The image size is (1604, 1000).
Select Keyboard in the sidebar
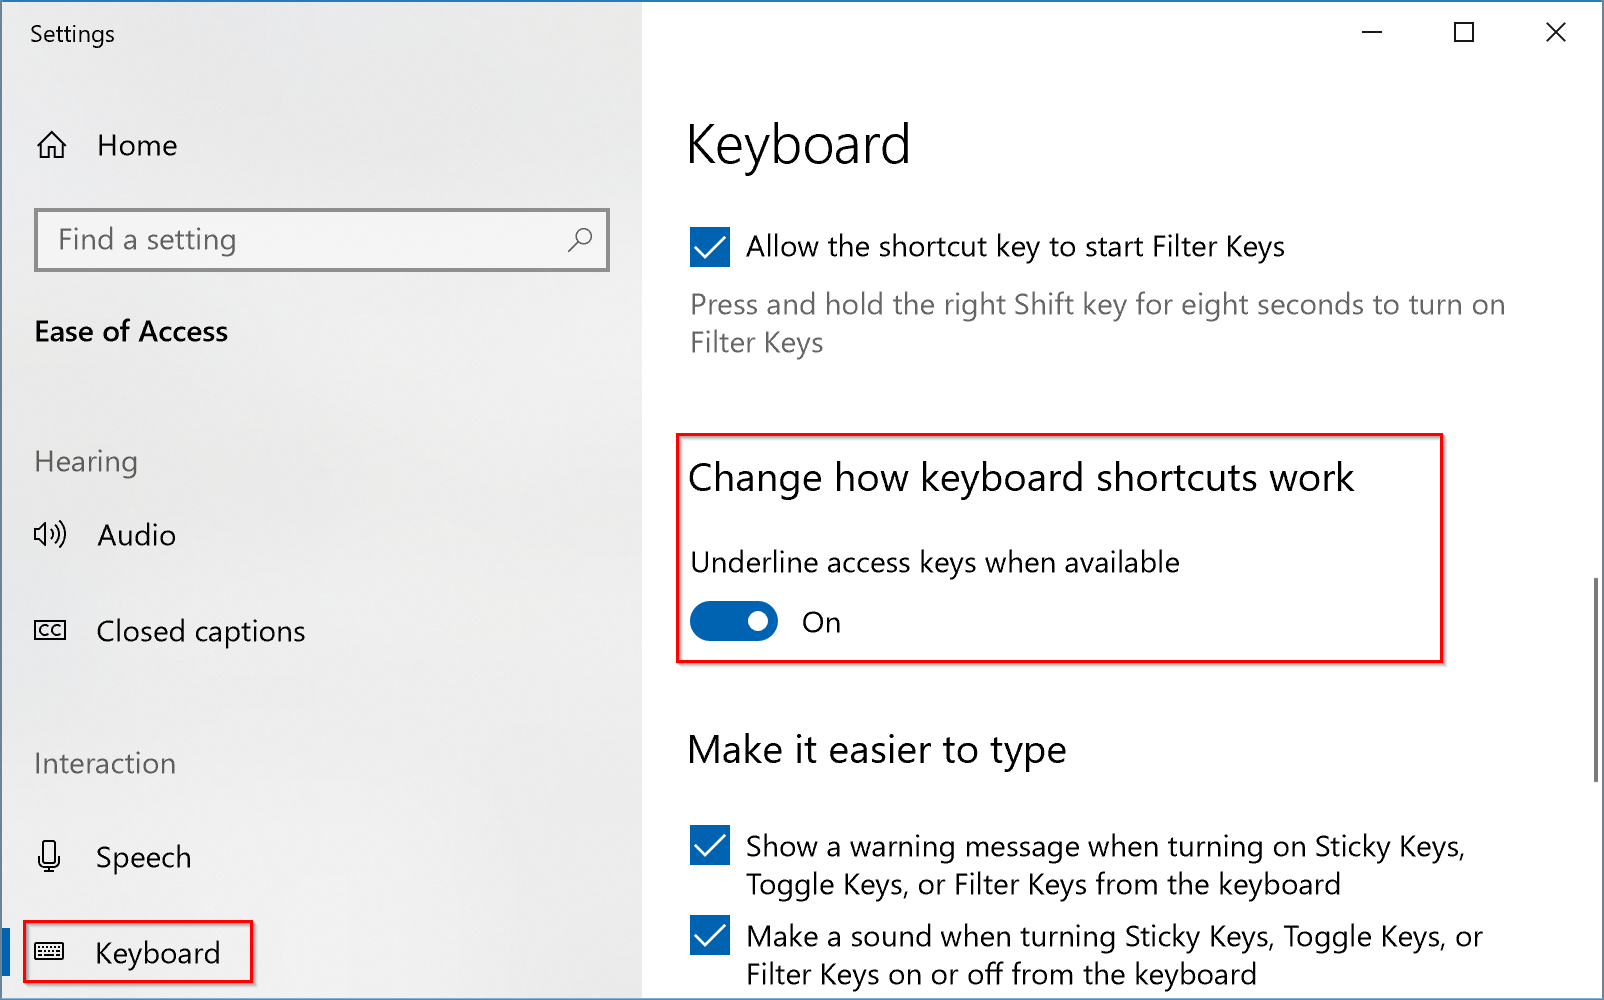(157, 953)
